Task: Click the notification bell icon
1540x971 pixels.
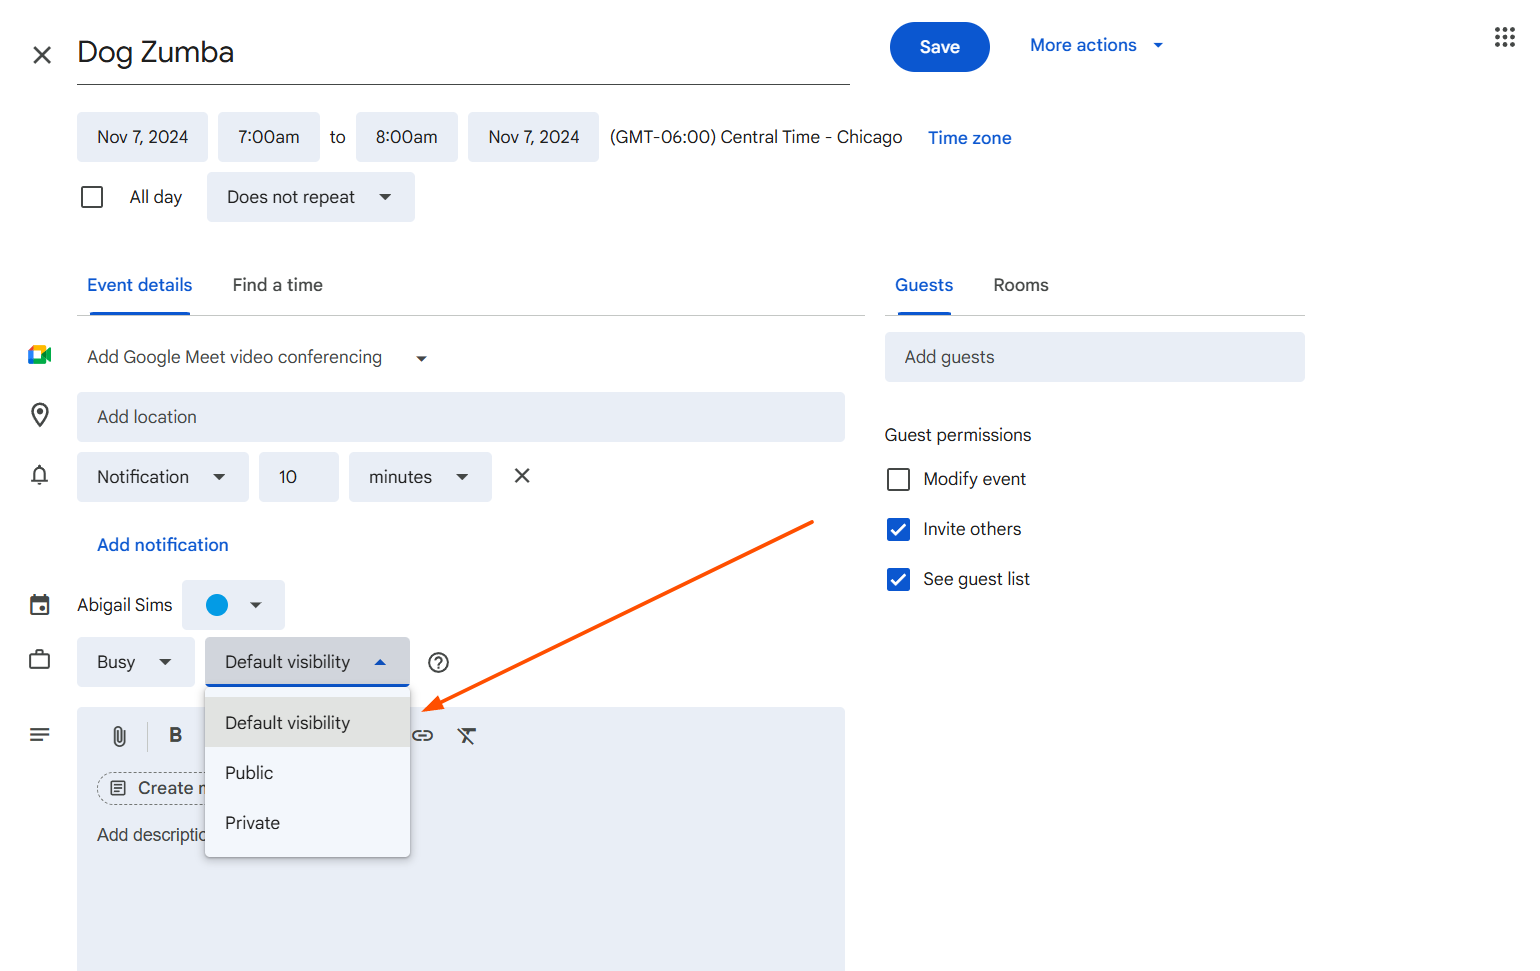Action: coord(40,475)
